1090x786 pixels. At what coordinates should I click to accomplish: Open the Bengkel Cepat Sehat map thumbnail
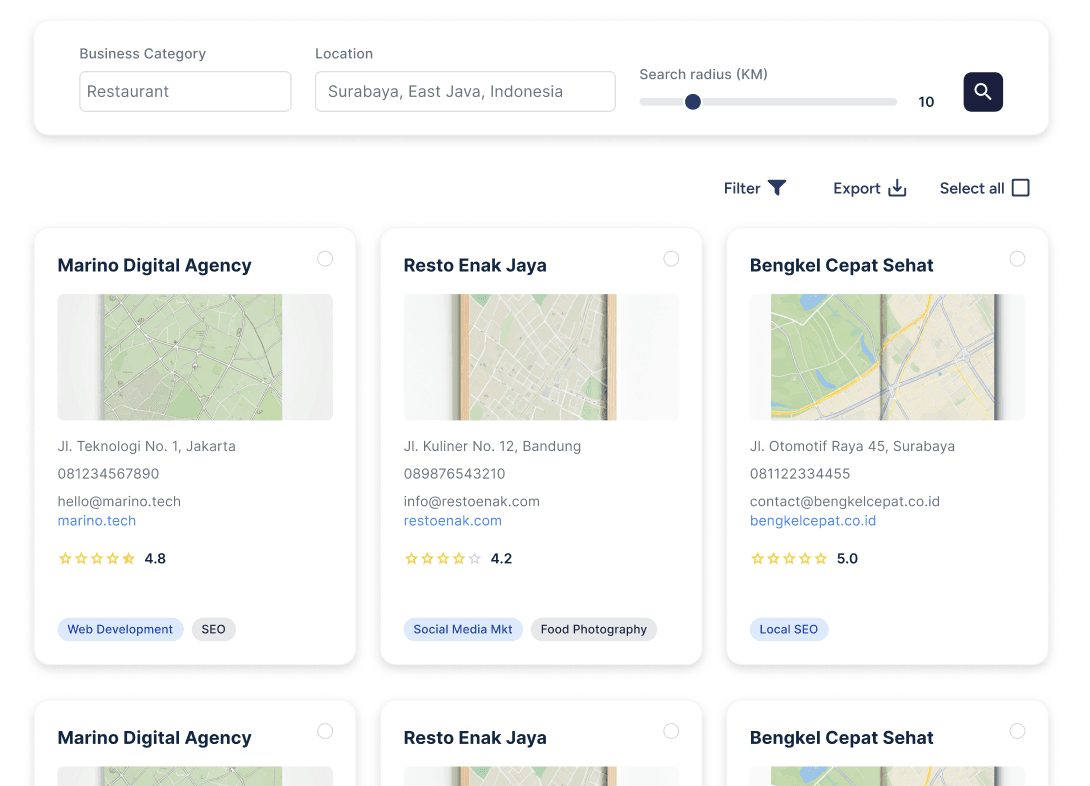(888, 357)
